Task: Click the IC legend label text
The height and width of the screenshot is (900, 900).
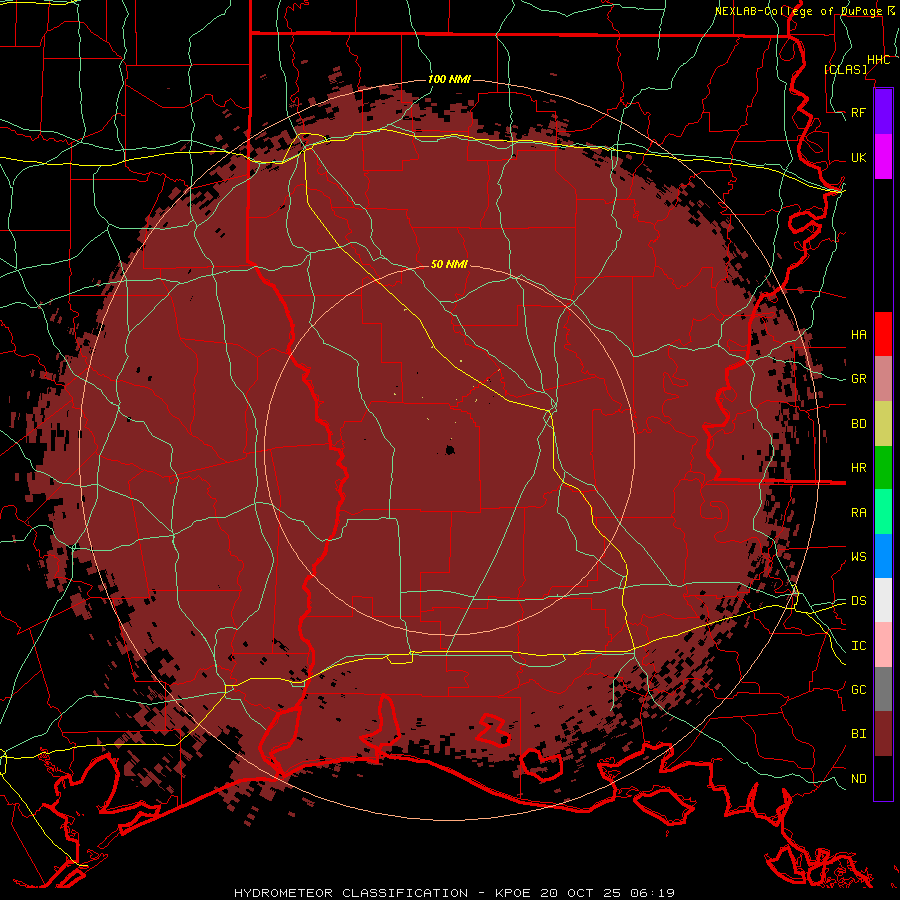Action: pos(858,646)
